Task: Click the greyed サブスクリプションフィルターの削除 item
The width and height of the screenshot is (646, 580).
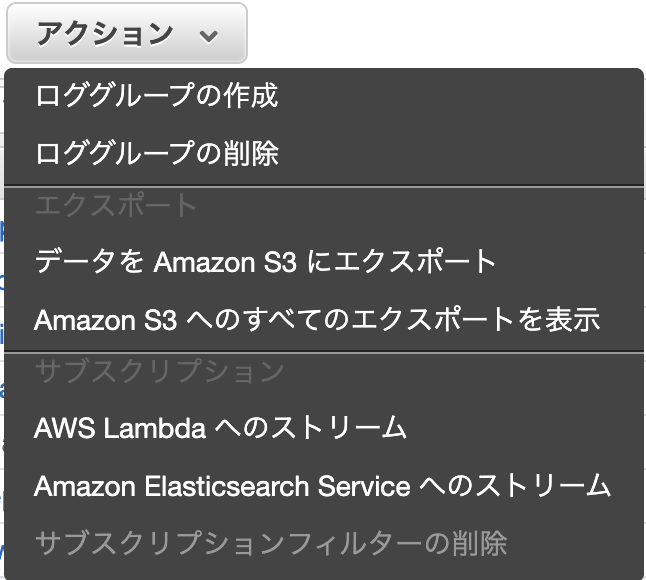Action: [270, 544]
